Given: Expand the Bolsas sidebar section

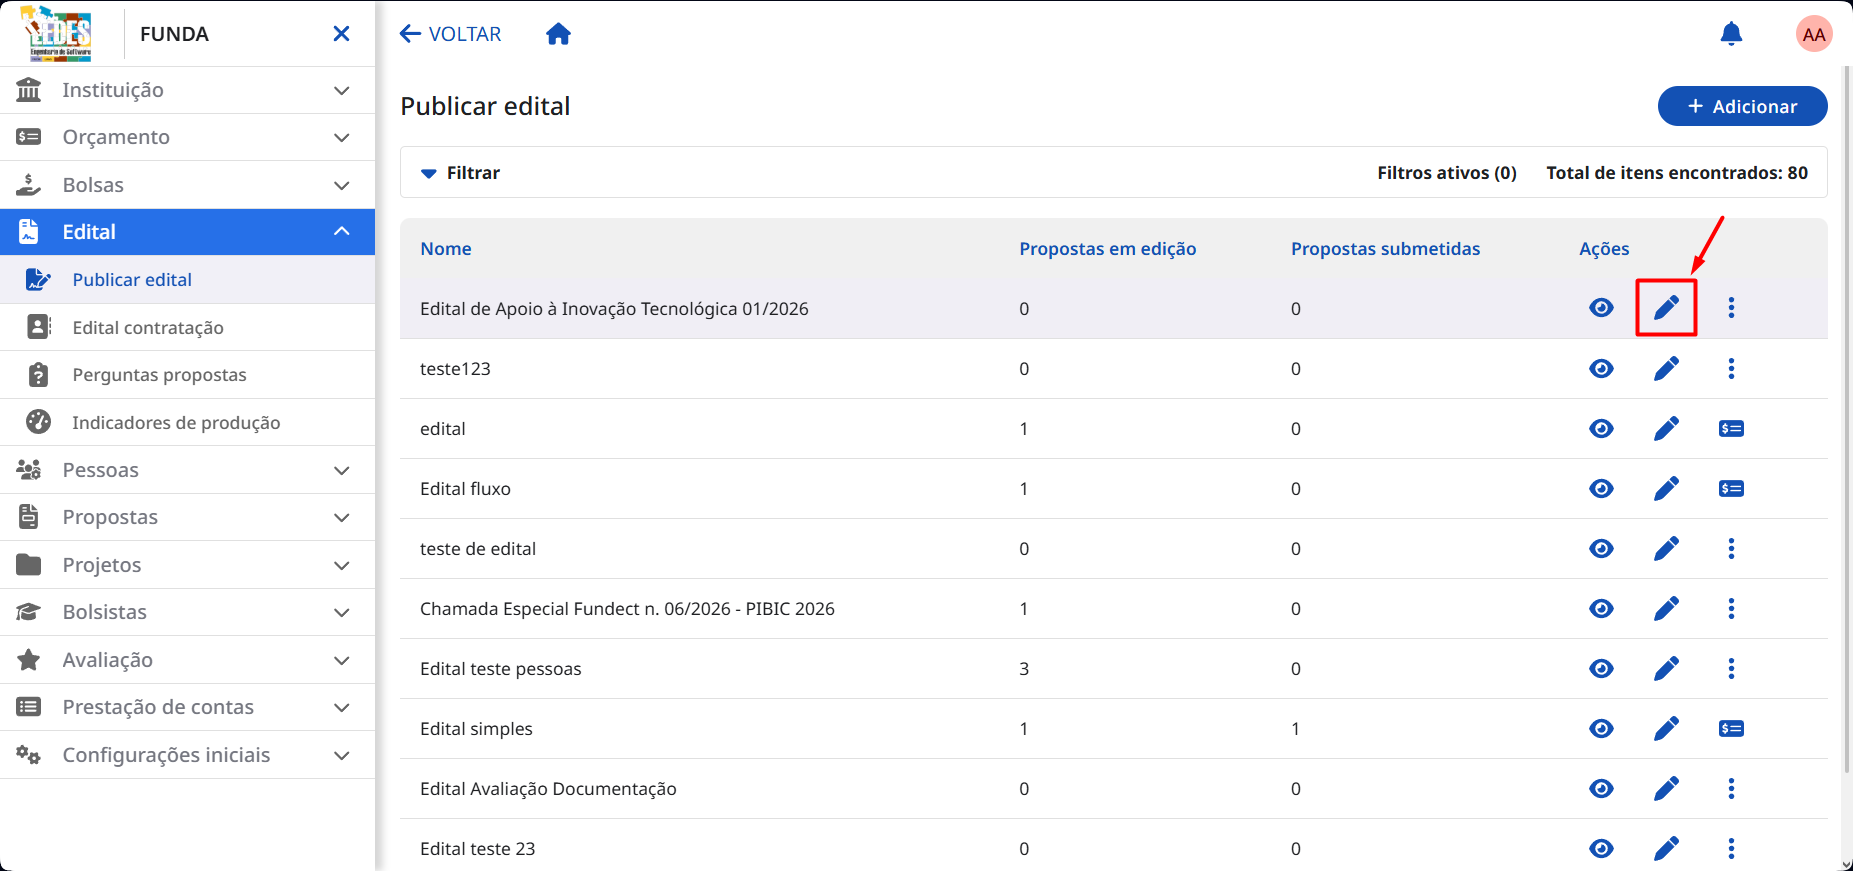Looking at the screenshot, I should coord(187,185).
